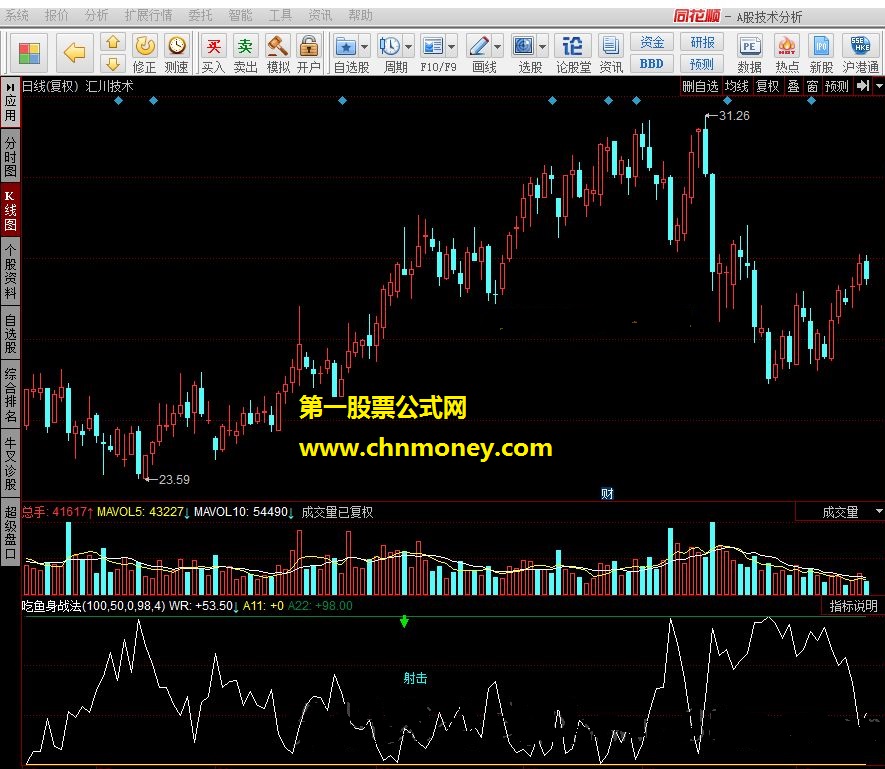
Task: Click the 删自选 button
Action: point(700,86)
